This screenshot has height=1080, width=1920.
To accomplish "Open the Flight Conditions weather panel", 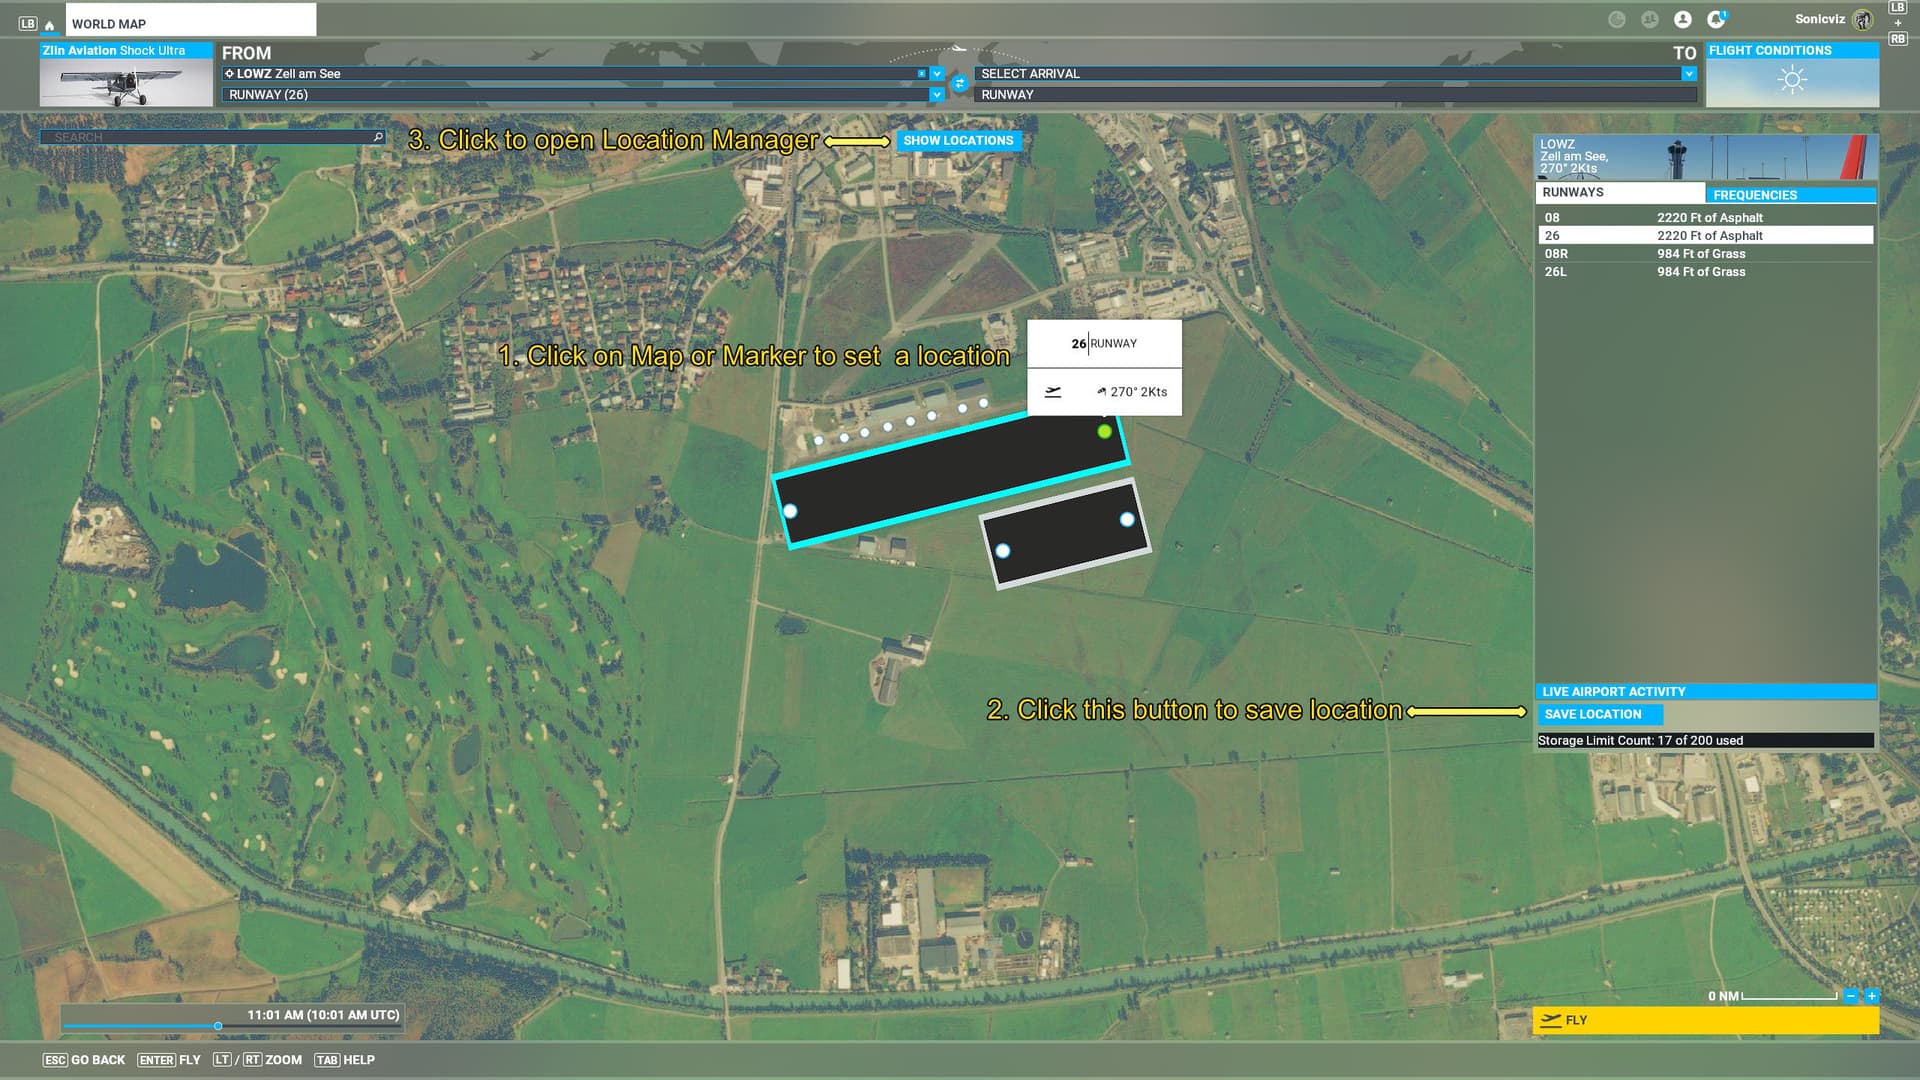I will 1791,78.
